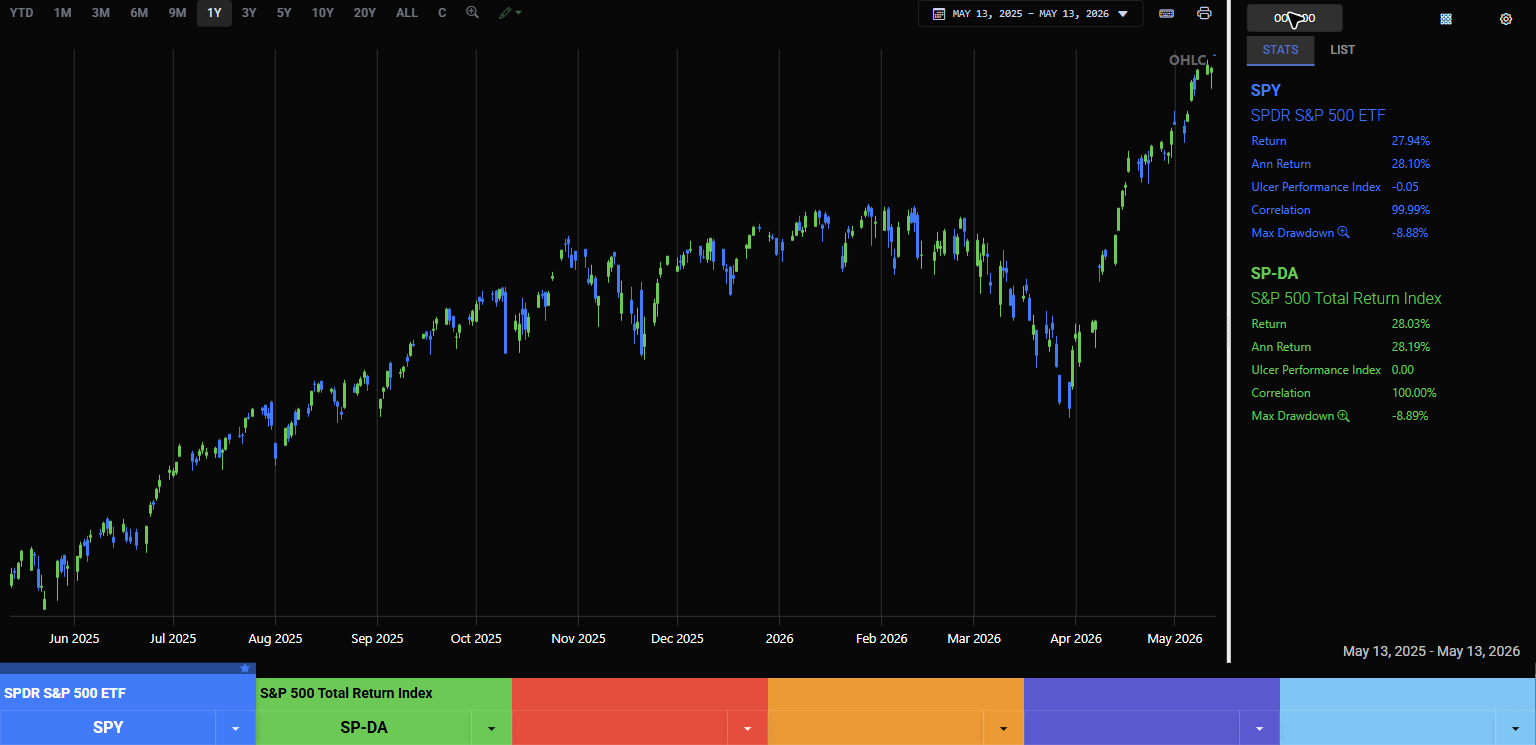Select the 3M time range

point(100,13)
